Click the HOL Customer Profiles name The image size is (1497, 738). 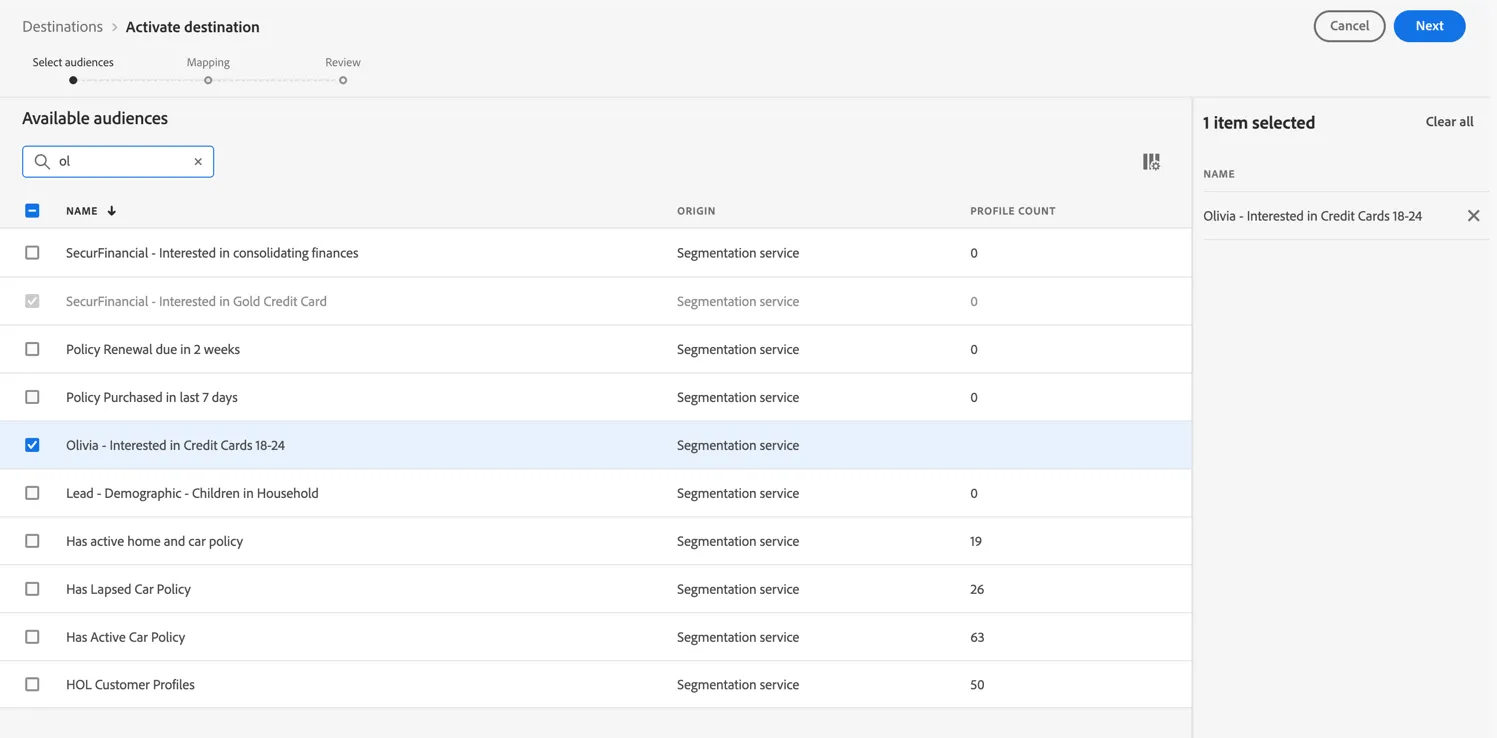pyautogui.click(x=130, y=685)
